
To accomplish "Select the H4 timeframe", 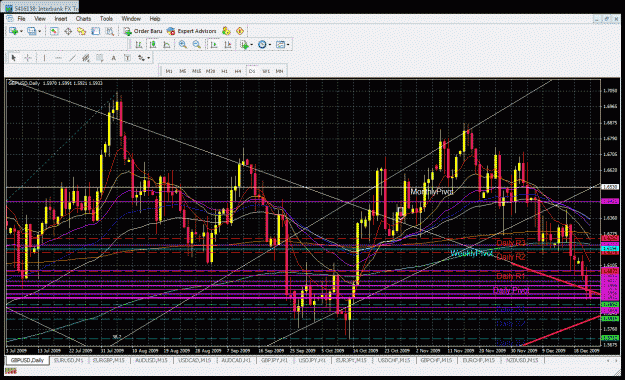I will (x=238, y=71).
